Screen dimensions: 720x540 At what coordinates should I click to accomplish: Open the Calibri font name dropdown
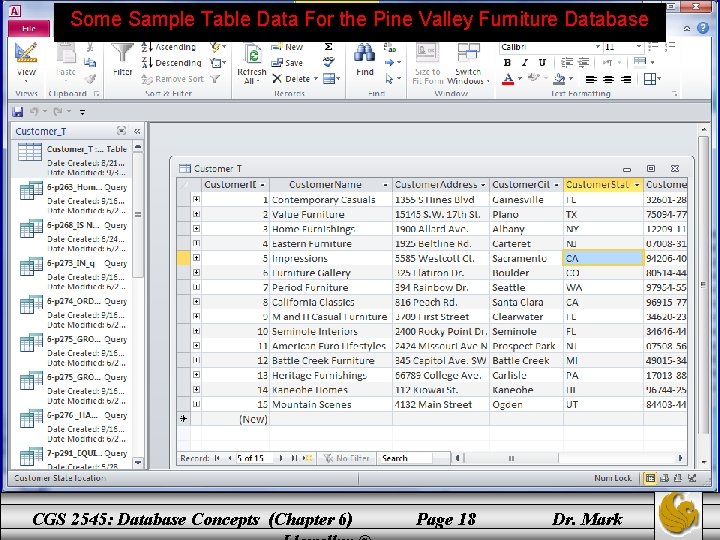pyautogui.click(x=598, y=46)
